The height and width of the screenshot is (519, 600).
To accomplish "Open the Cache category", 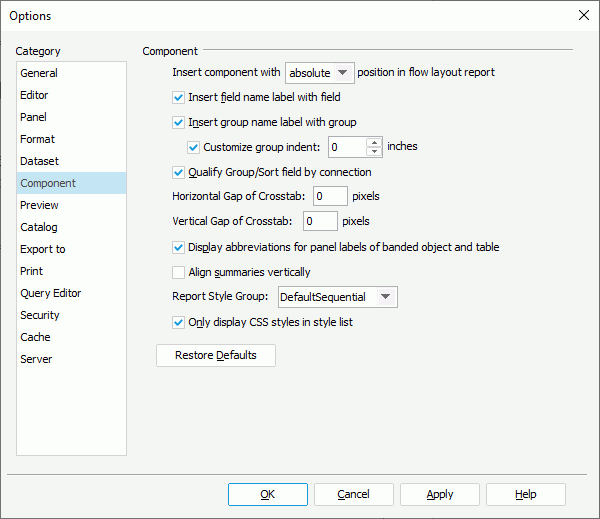I will pos(71,337).
